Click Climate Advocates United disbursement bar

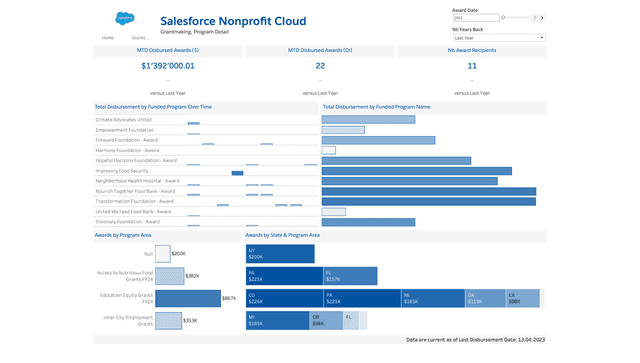coord(368,119)
